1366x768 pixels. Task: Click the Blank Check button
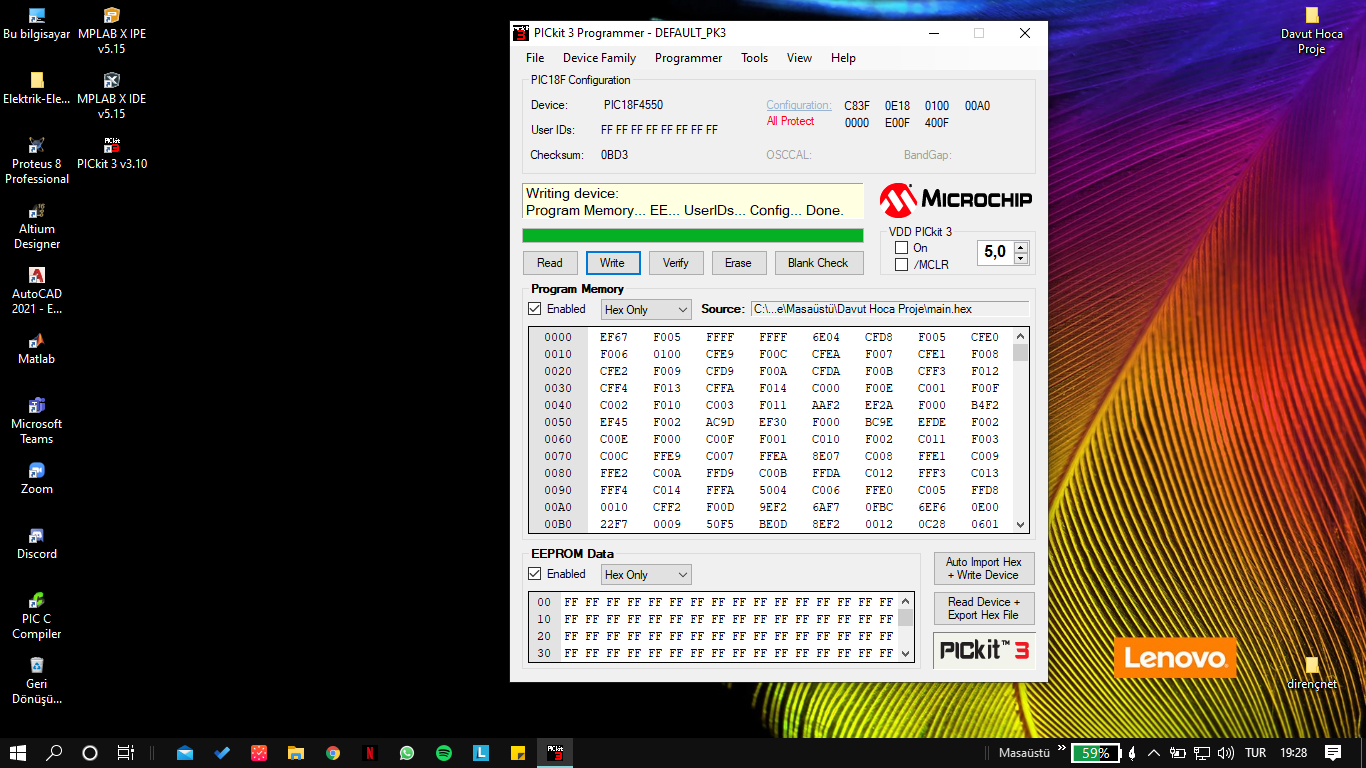pyautogui.click(x=818, y=263)
